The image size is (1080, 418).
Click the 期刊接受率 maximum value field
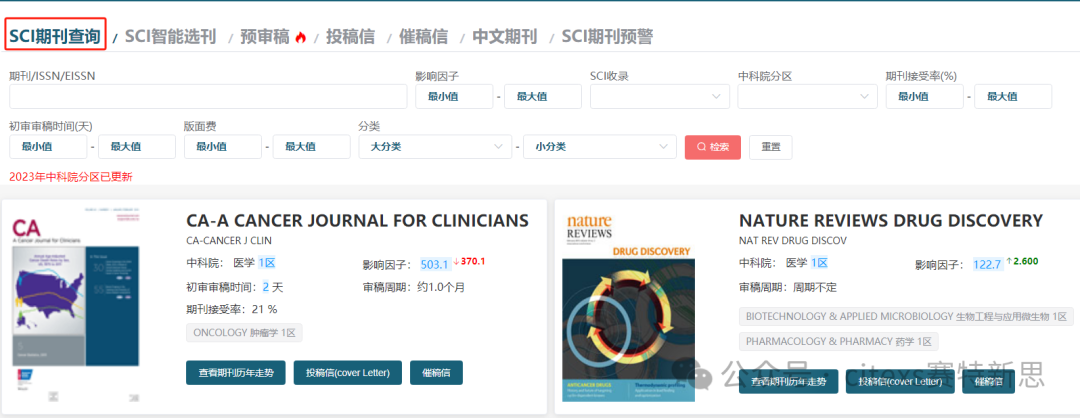pyautogui.click(x=1013, y=96)
